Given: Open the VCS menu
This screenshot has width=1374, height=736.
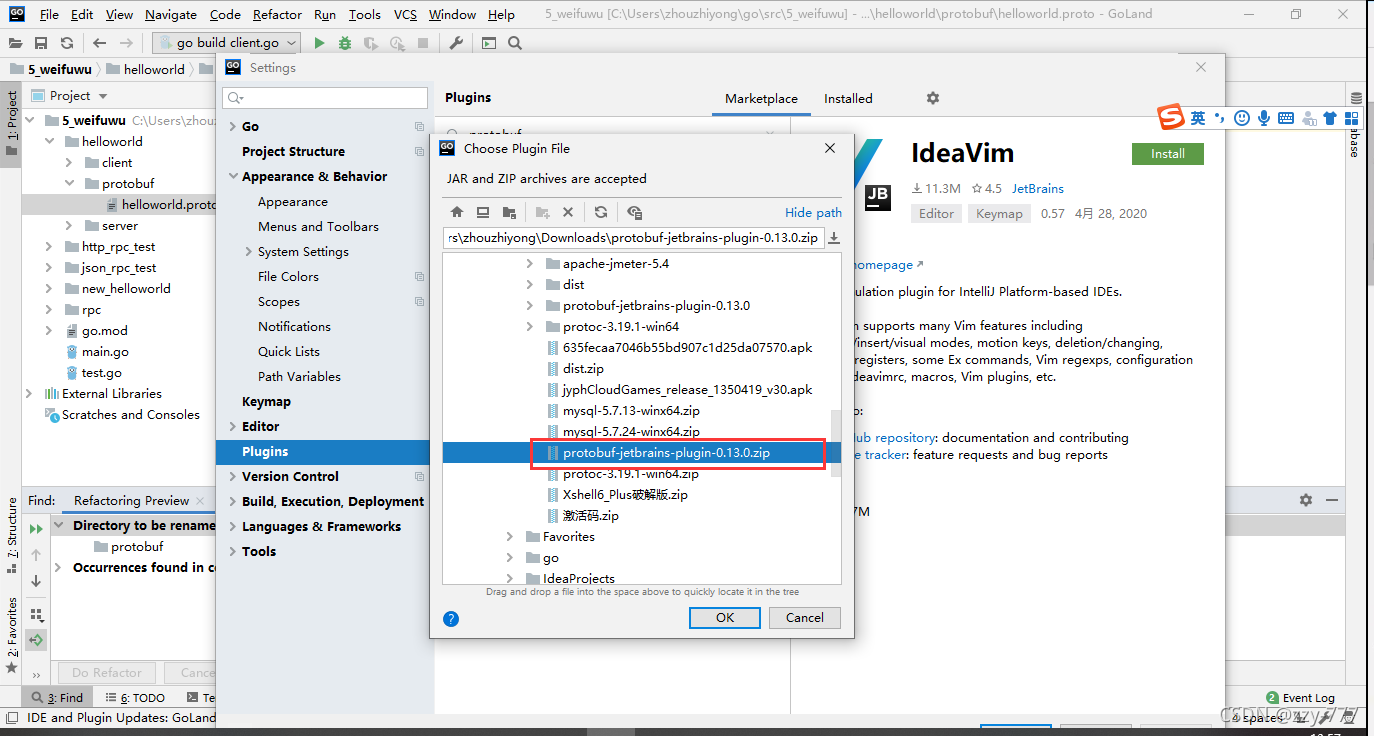Looking at the screenshot, I should [405, 14].
